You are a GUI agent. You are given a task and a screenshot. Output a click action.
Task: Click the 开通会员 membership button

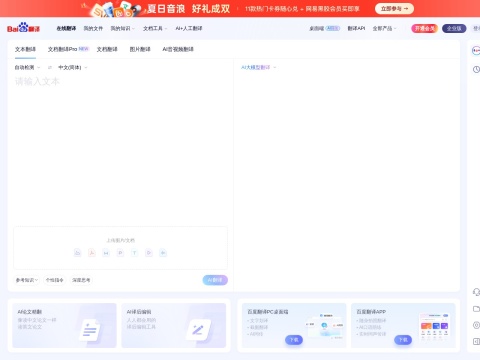coord(424,28)
